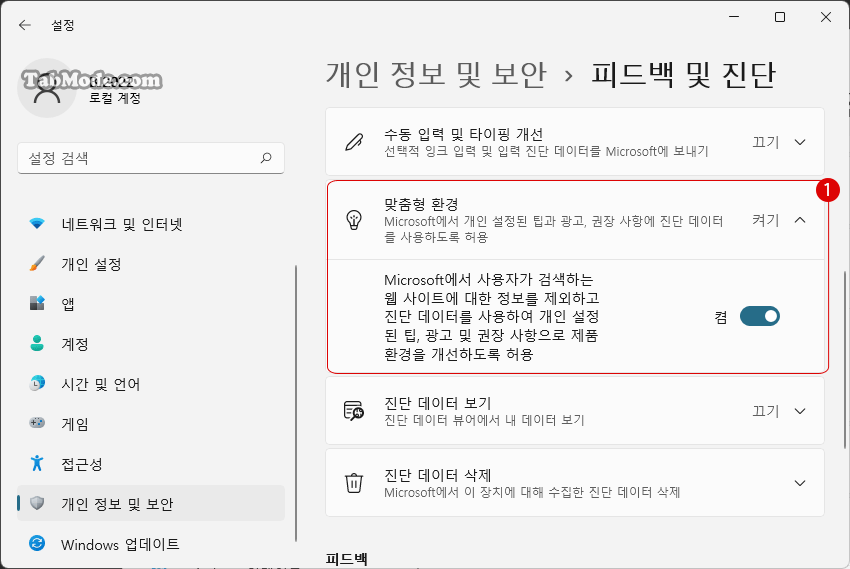Screen dimensions: 850x569
Task: Open 접근성 settings
Action: [x=151, y=463]
